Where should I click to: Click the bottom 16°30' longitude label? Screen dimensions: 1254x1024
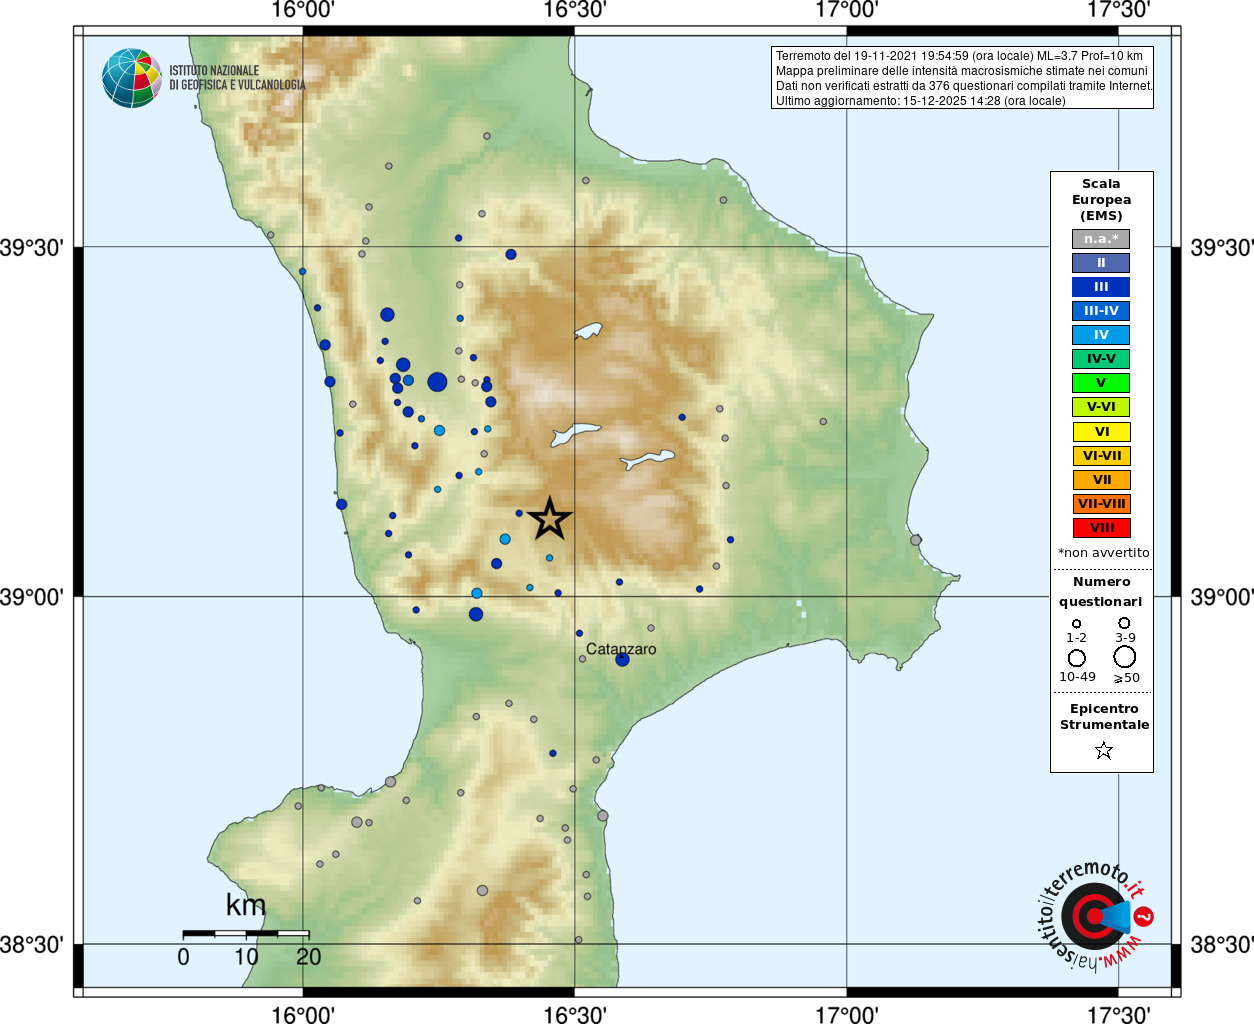[x=575, y=1014]
